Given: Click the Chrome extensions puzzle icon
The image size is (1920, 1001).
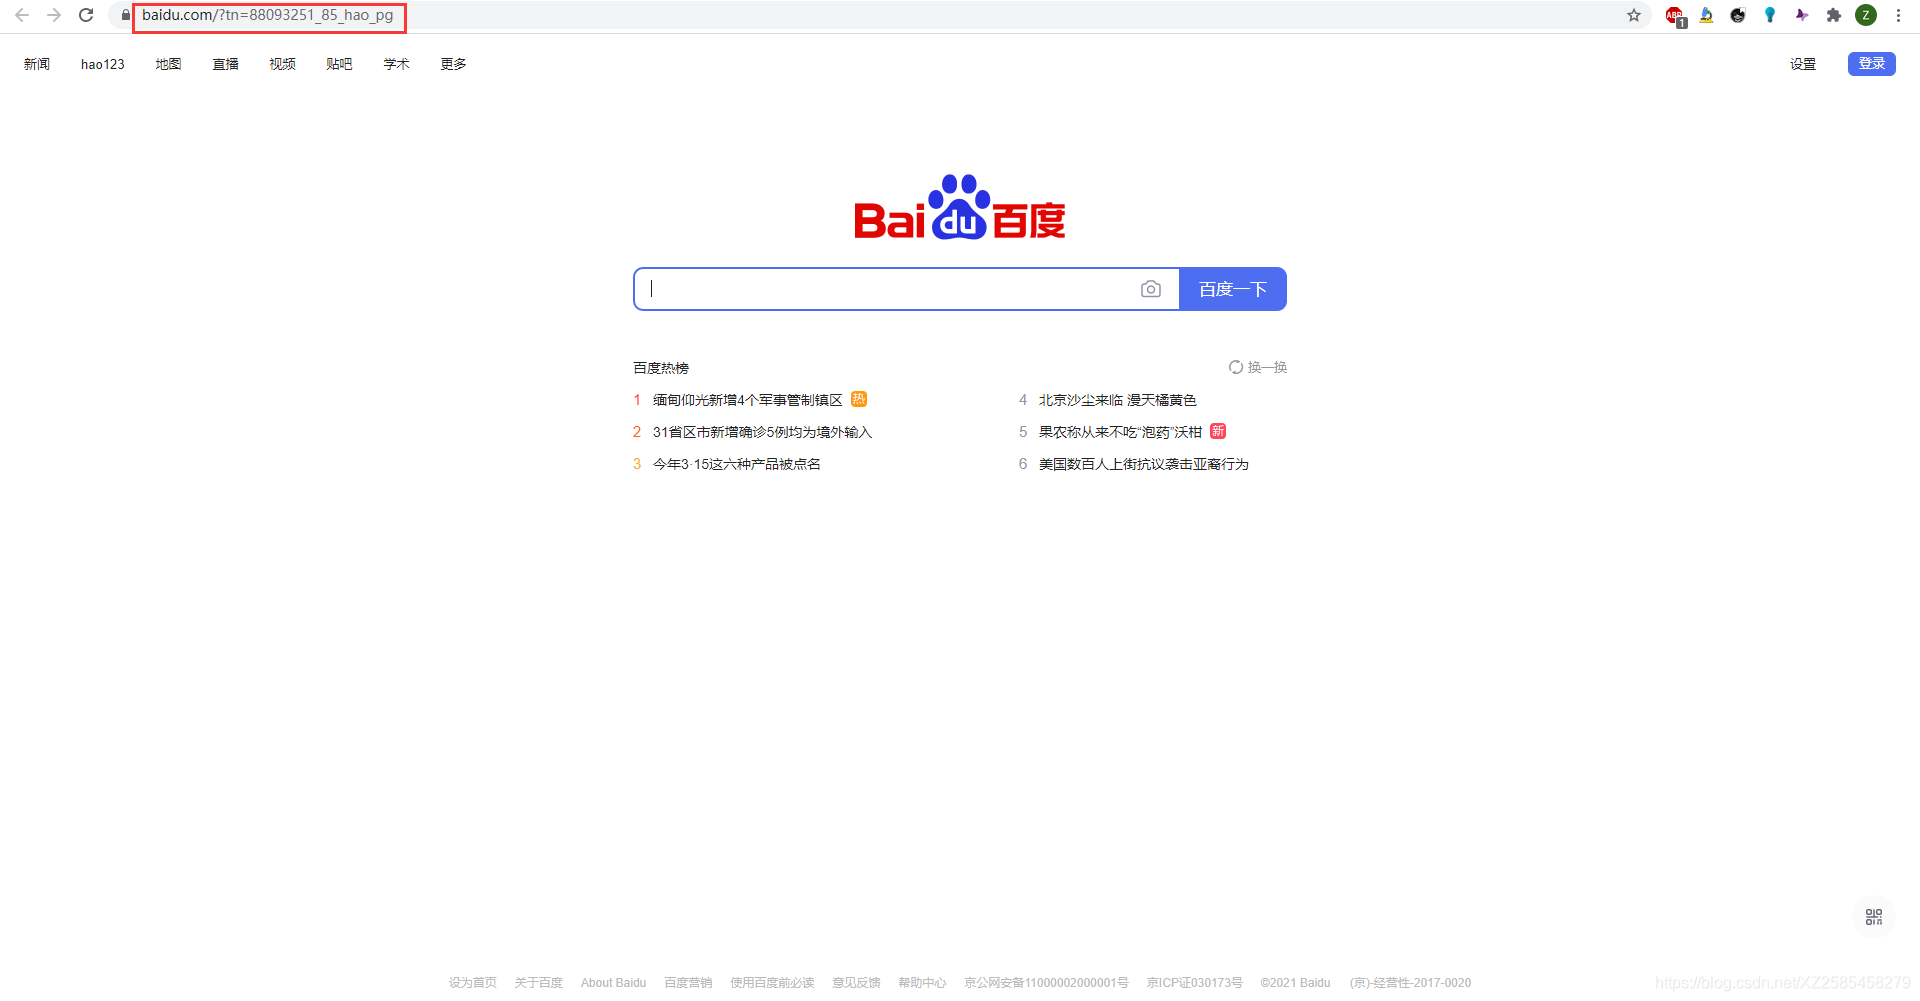Looking at the screenshot, I should click(x=1834, y=15).
